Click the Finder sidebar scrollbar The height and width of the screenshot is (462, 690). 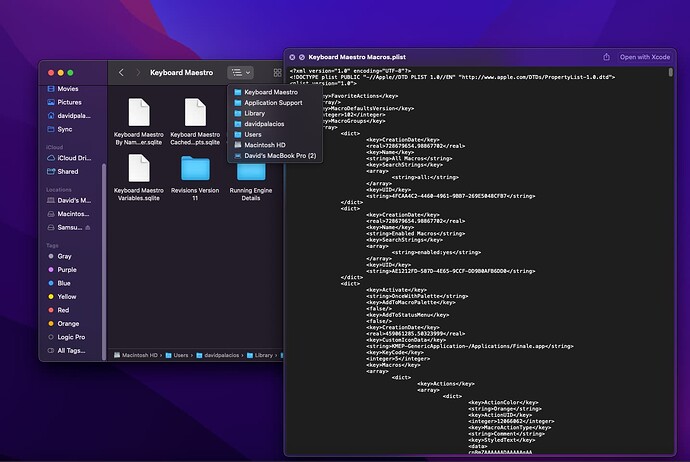point(104,262)
